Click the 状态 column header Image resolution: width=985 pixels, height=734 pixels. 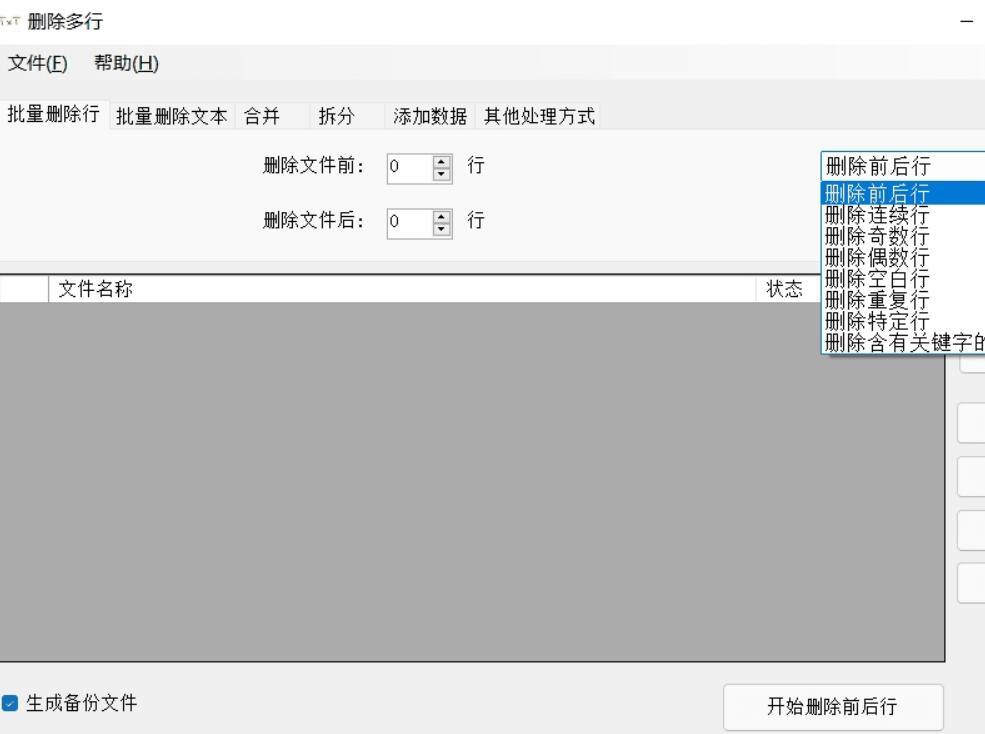pos(788,289)
